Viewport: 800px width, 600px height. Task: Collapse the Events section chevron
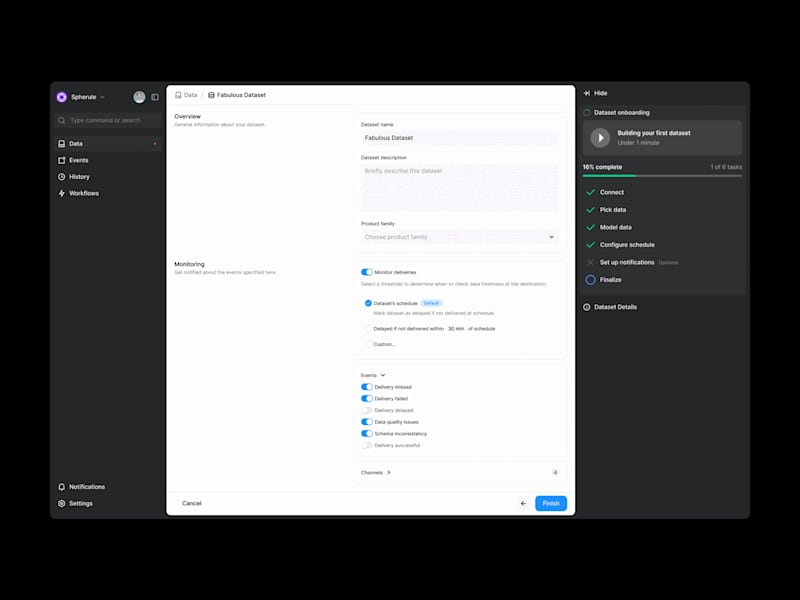[x=383, y=375]
